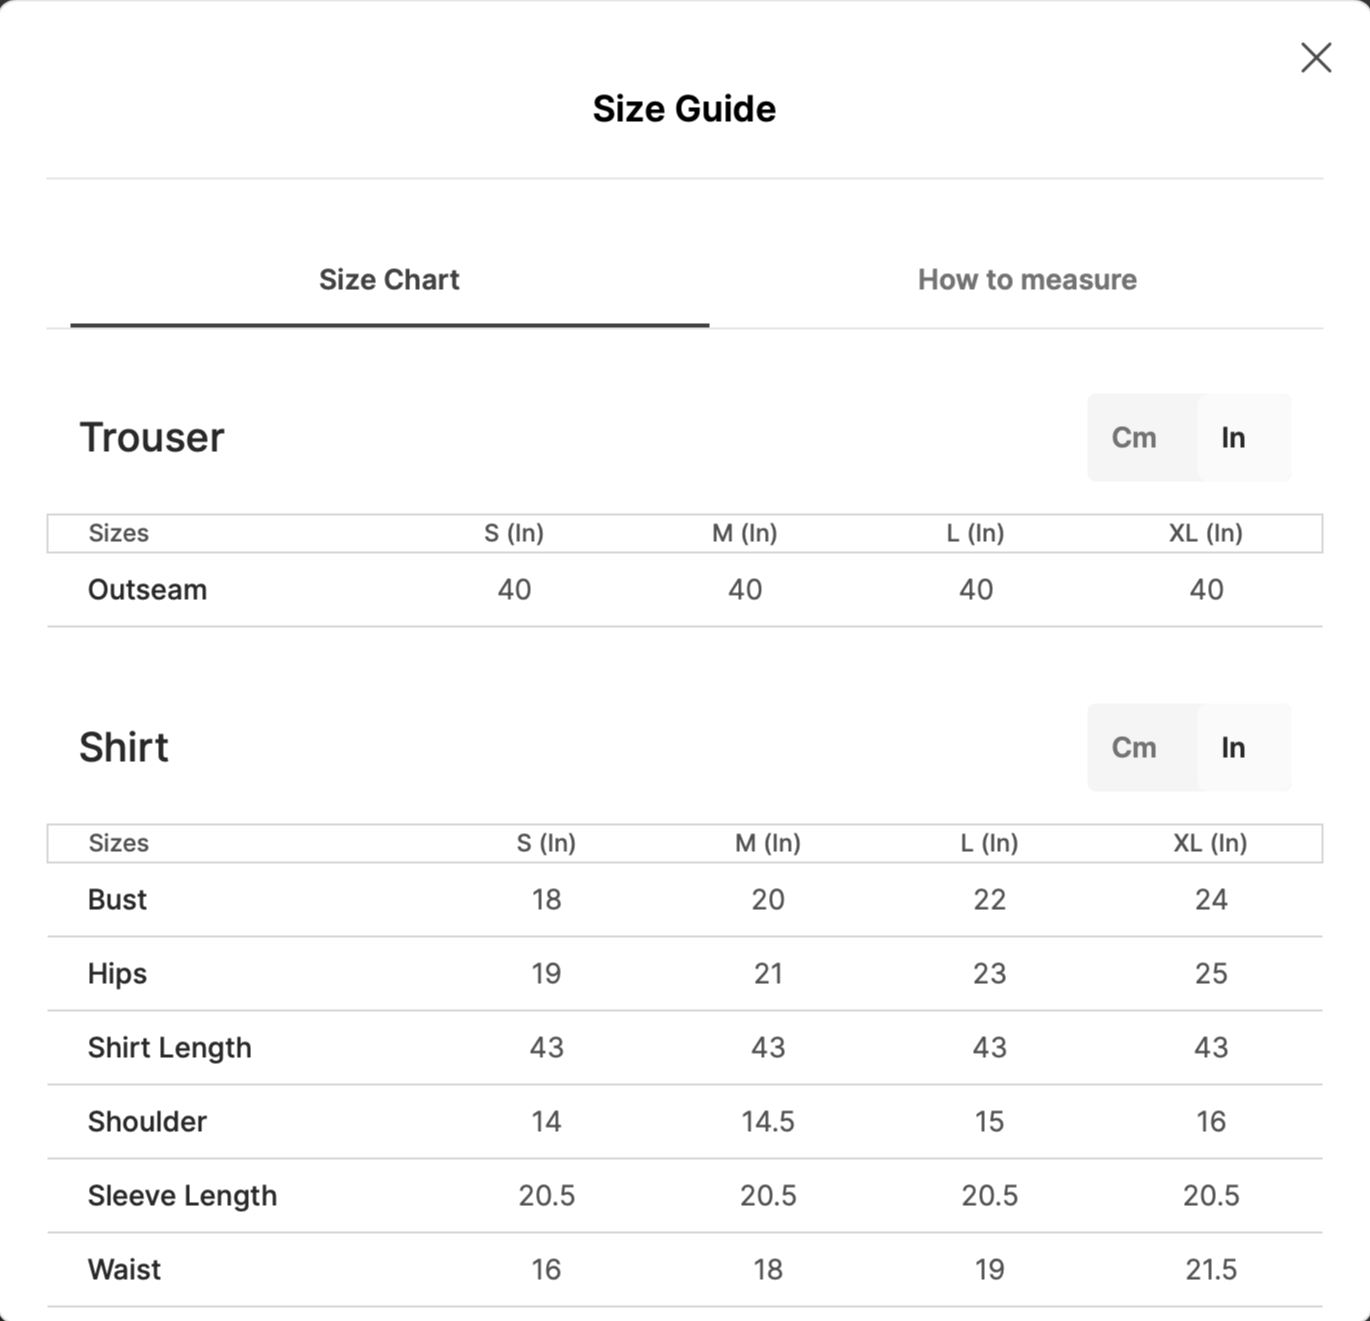The height and width of the screenshot is (1321, 1370).
Task: Click the 14.5 Shoulder value for size M
Action: click(x=767, y=1122)
